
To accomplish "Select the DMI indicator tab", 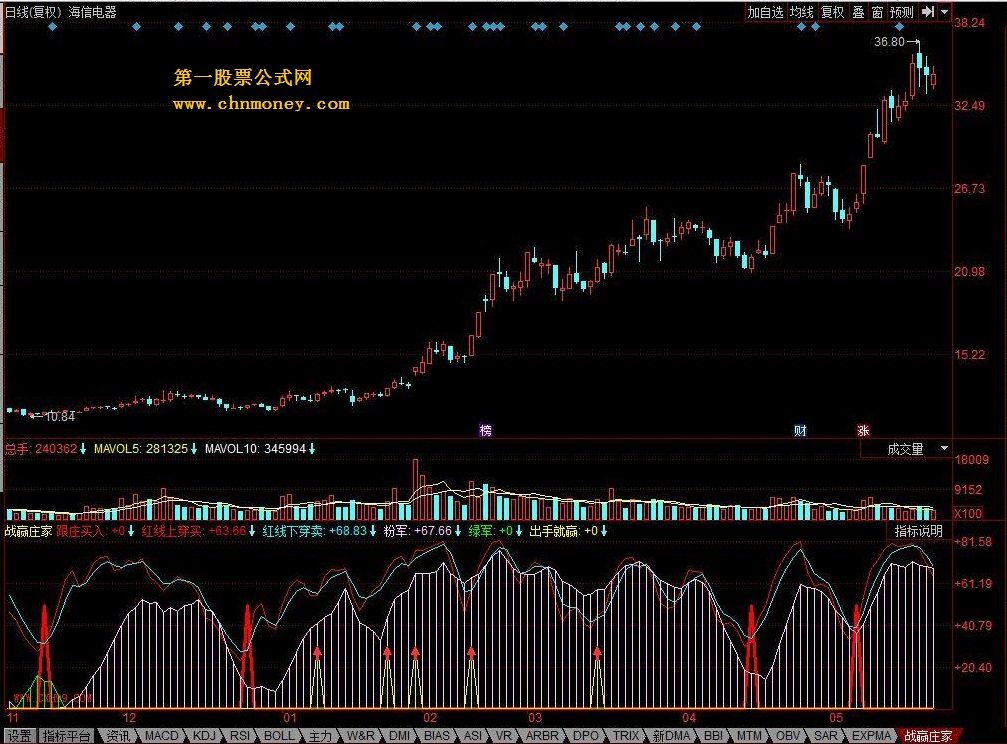I will click(399, 736).
